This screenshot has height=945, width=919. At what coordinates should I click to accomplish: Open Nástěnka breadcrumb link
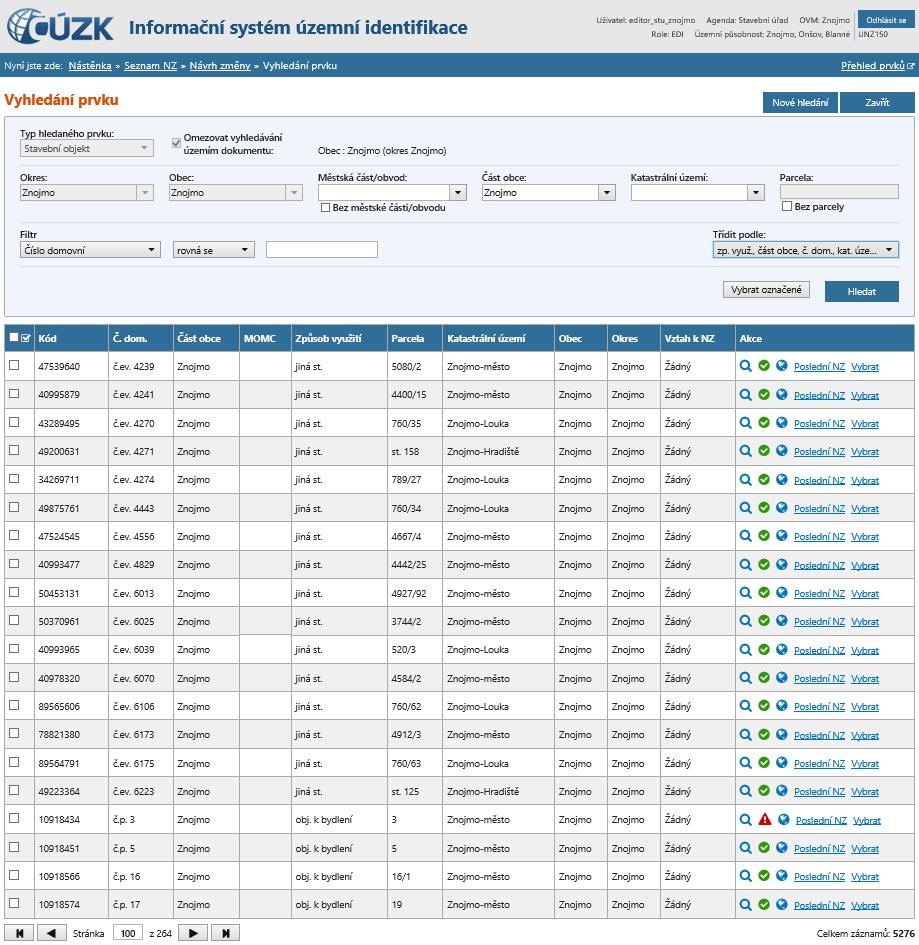(90, 66)
